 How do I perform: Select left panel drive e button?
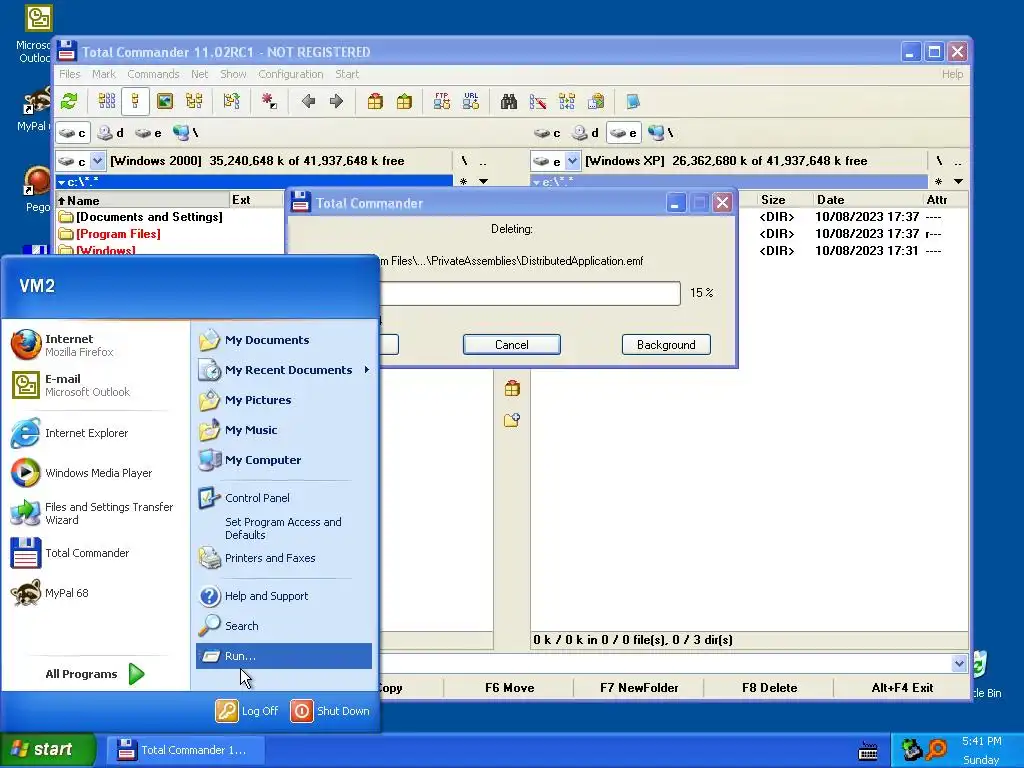[148, 133]
